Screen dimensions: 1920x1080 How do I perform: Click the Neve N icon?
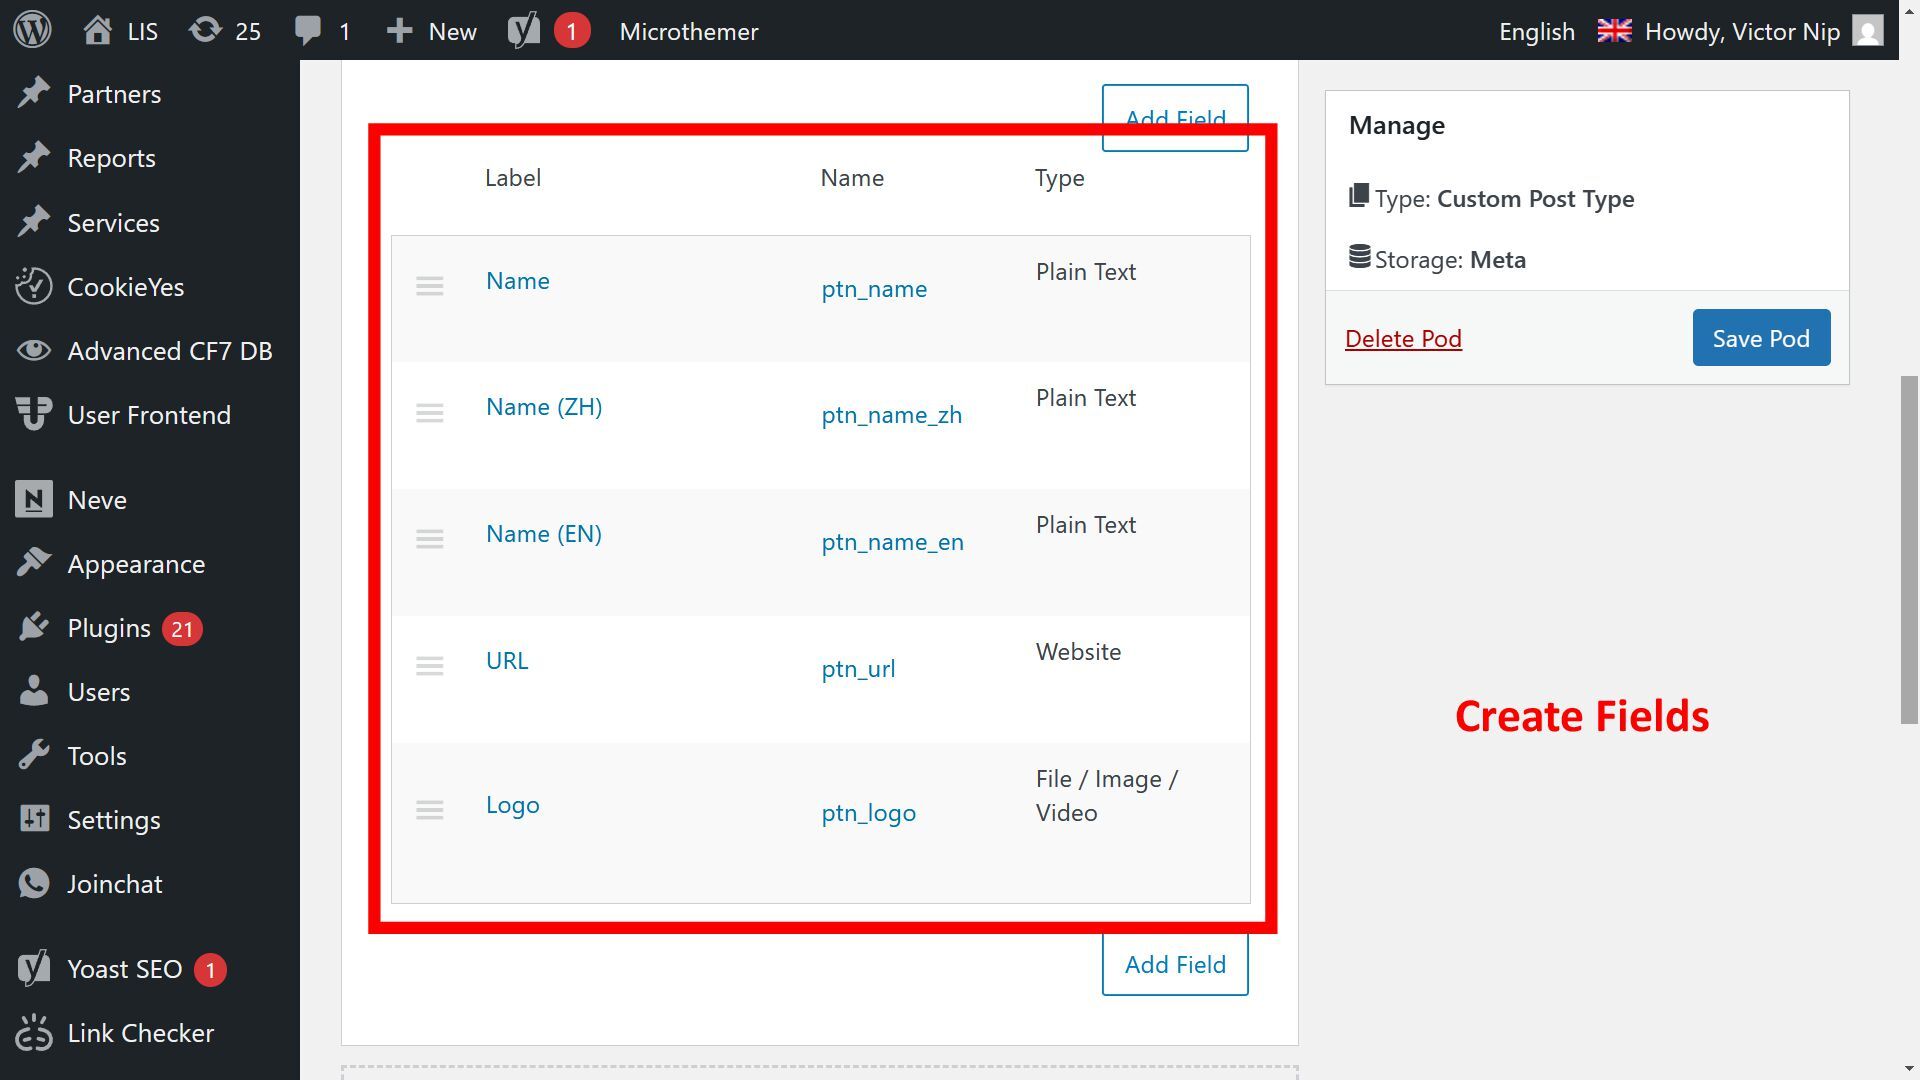pos(34,499)
